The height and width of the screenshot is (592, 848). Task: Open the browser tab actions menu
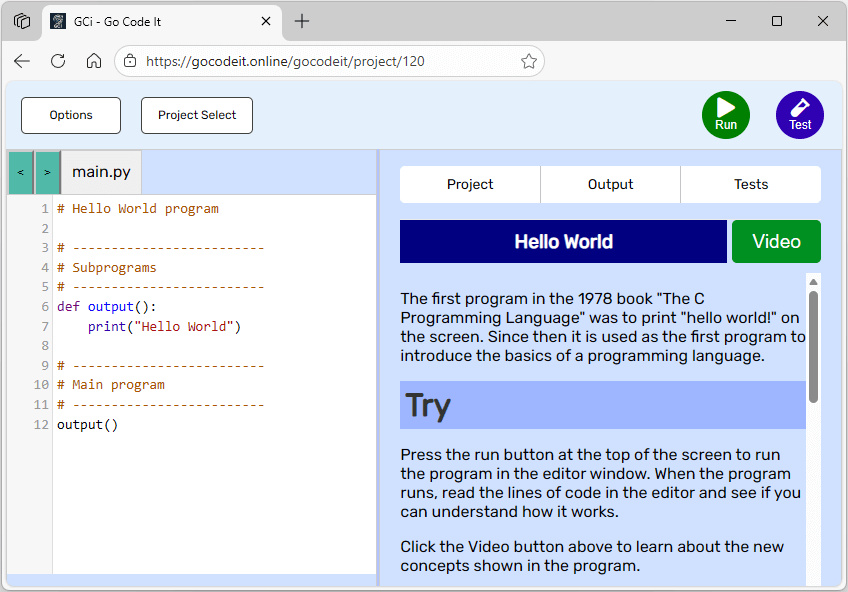(22, 21)
